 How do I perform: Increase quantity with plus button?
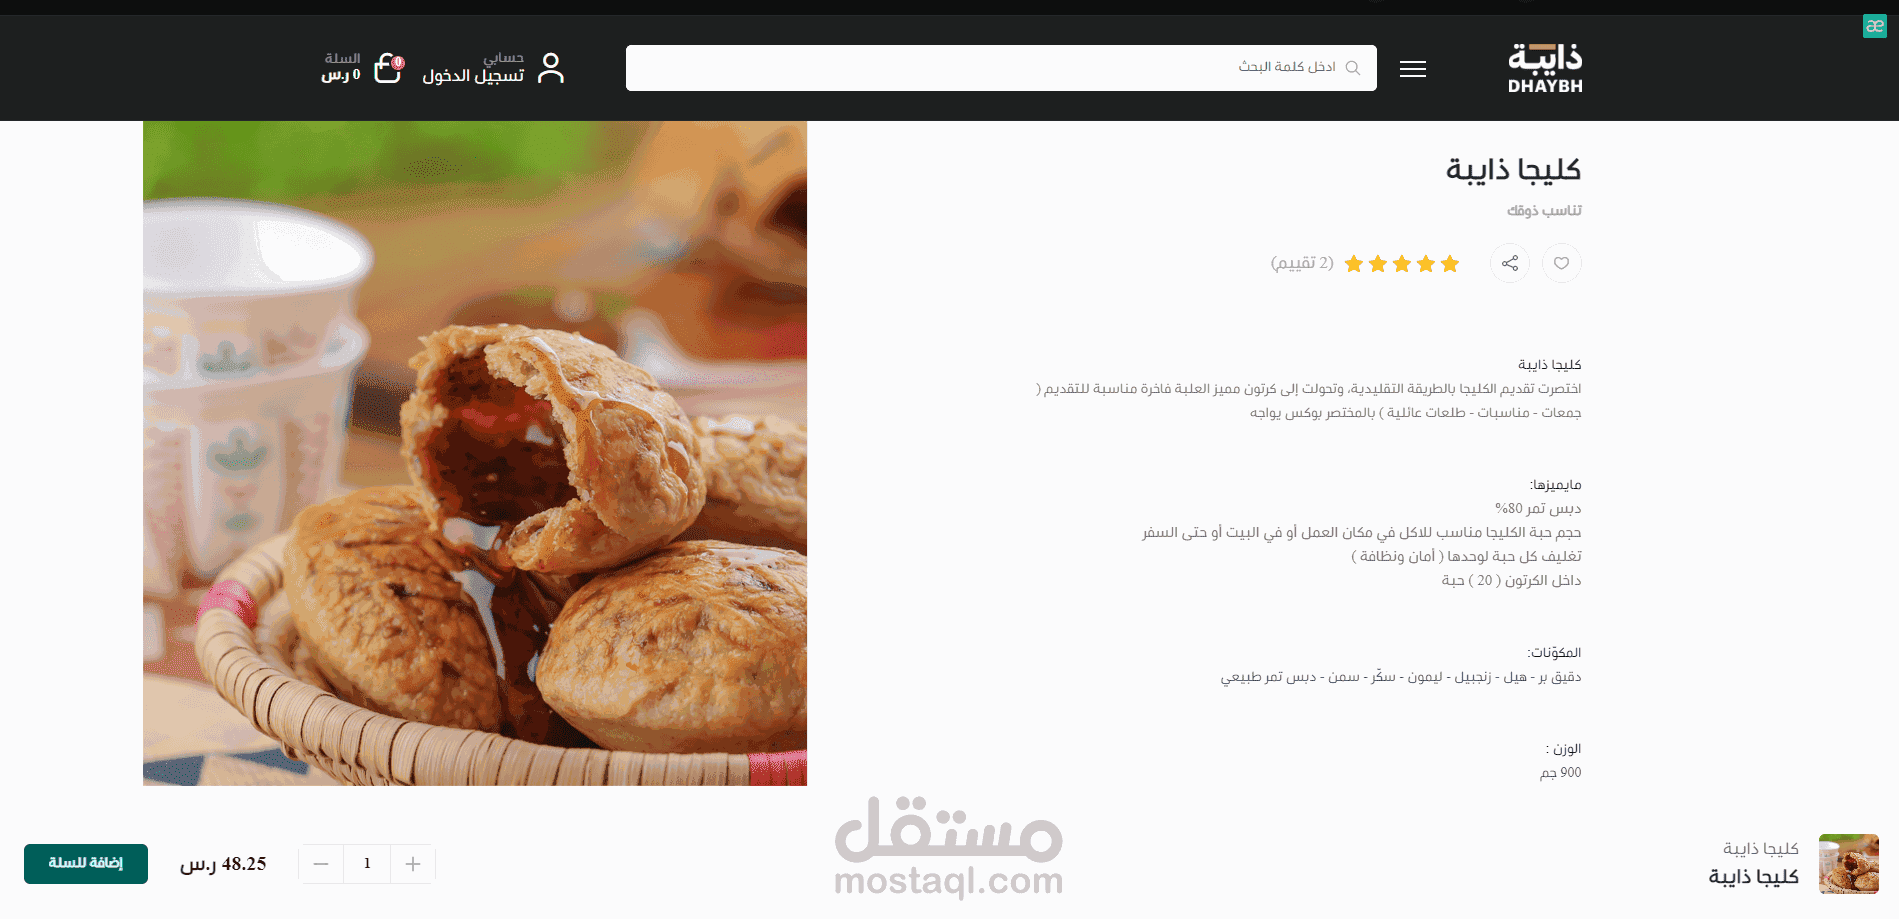413,864
